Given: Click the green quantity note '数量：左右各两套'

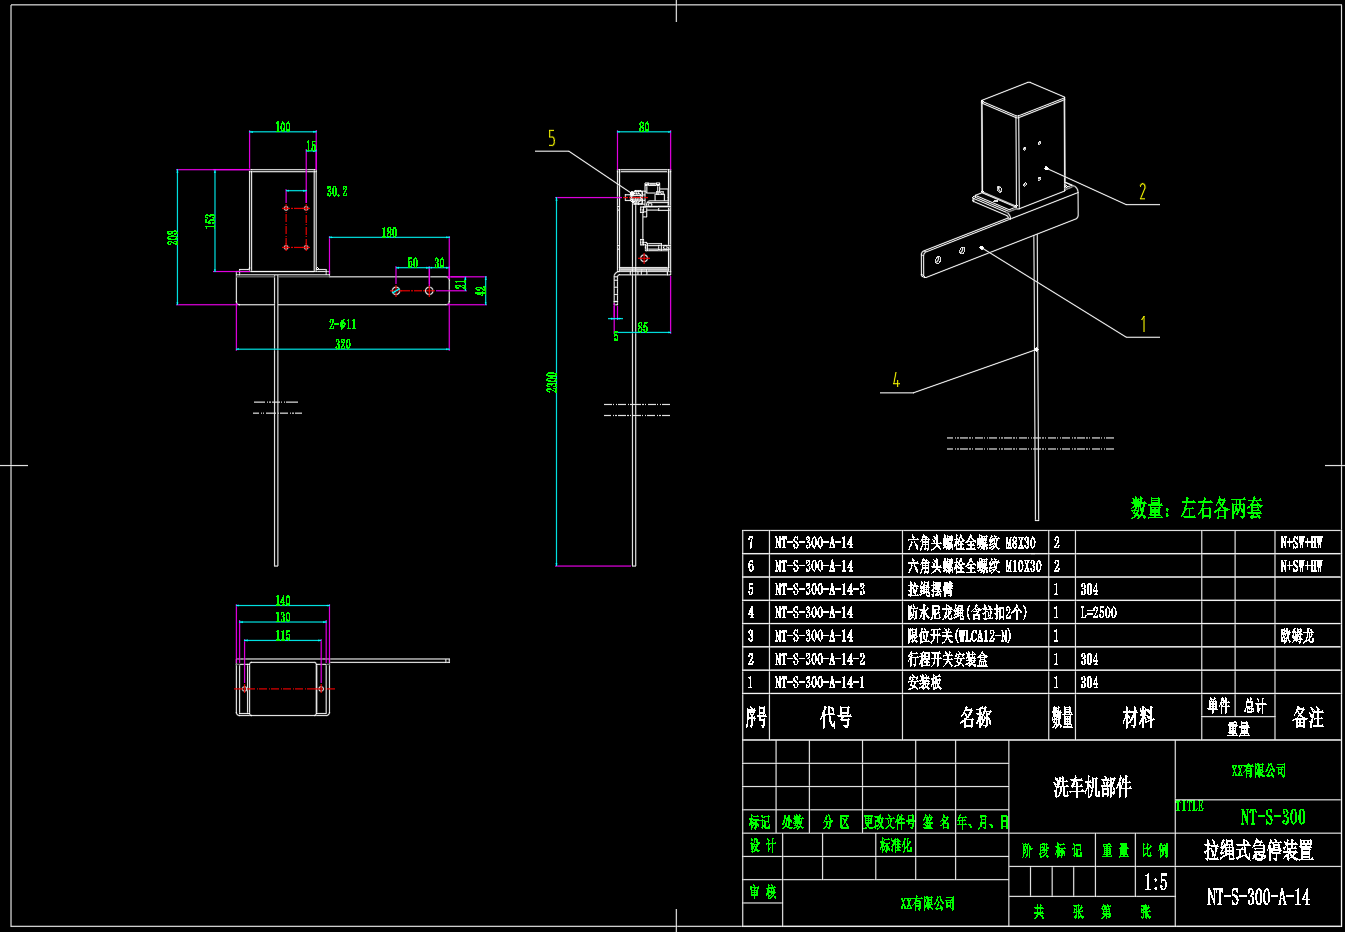Looking at the screenshot, I should 1196,508.
